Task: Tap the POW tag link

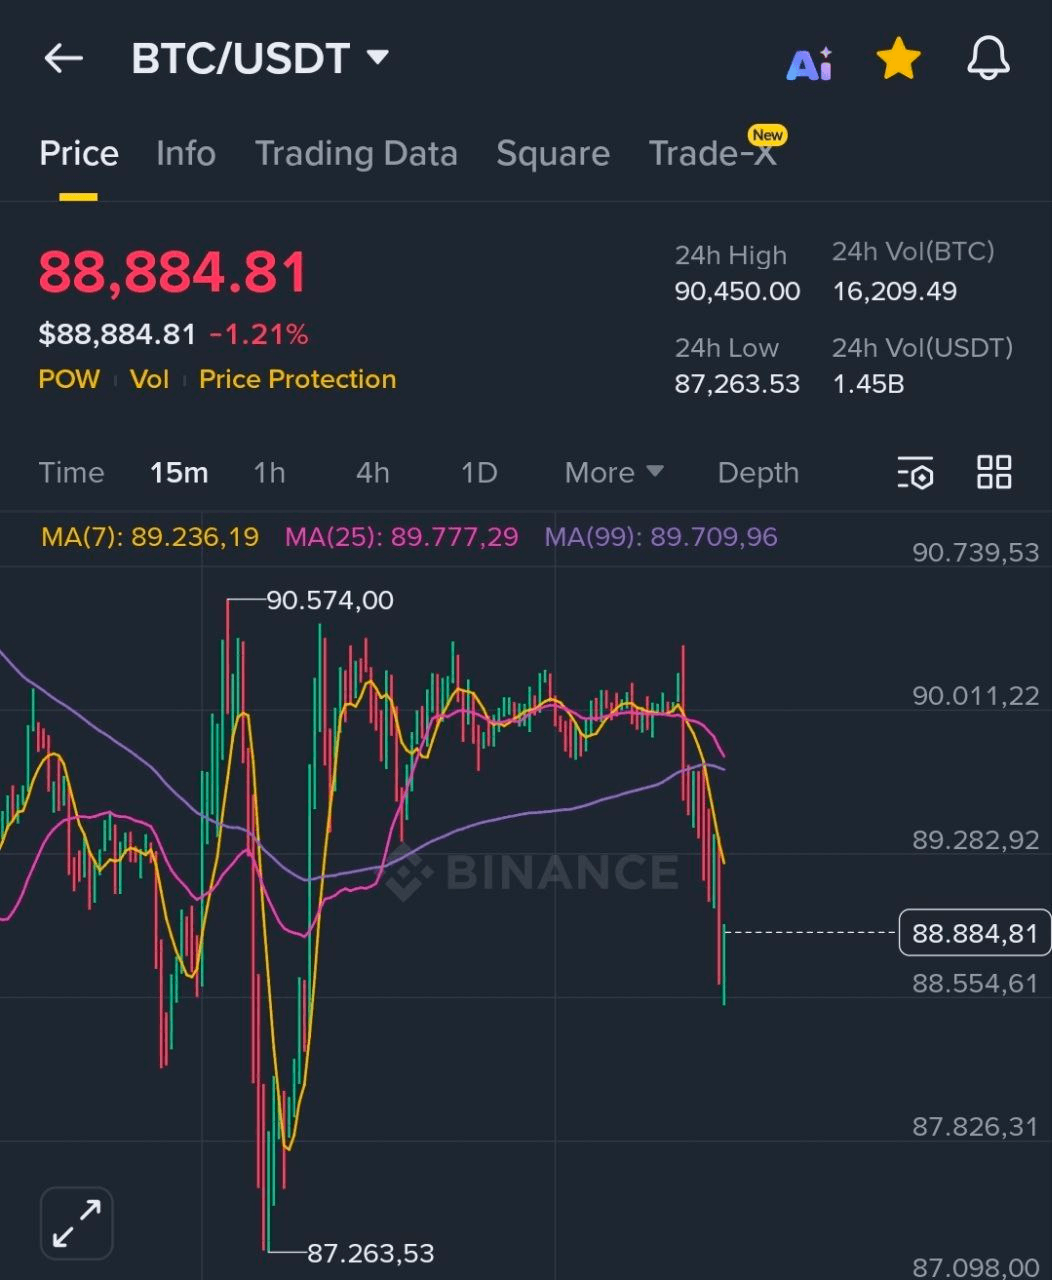Action: point(69,380)
